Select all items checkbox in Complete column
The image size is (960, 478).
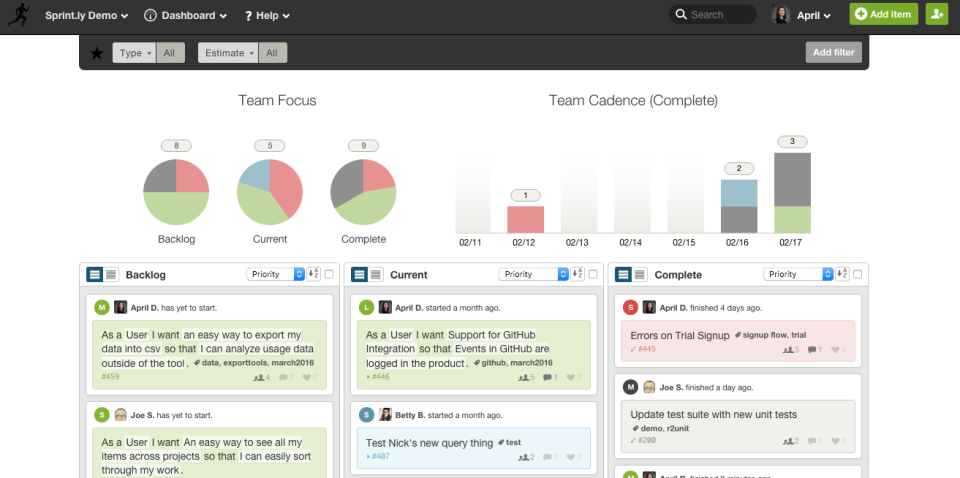coord(857,274)
